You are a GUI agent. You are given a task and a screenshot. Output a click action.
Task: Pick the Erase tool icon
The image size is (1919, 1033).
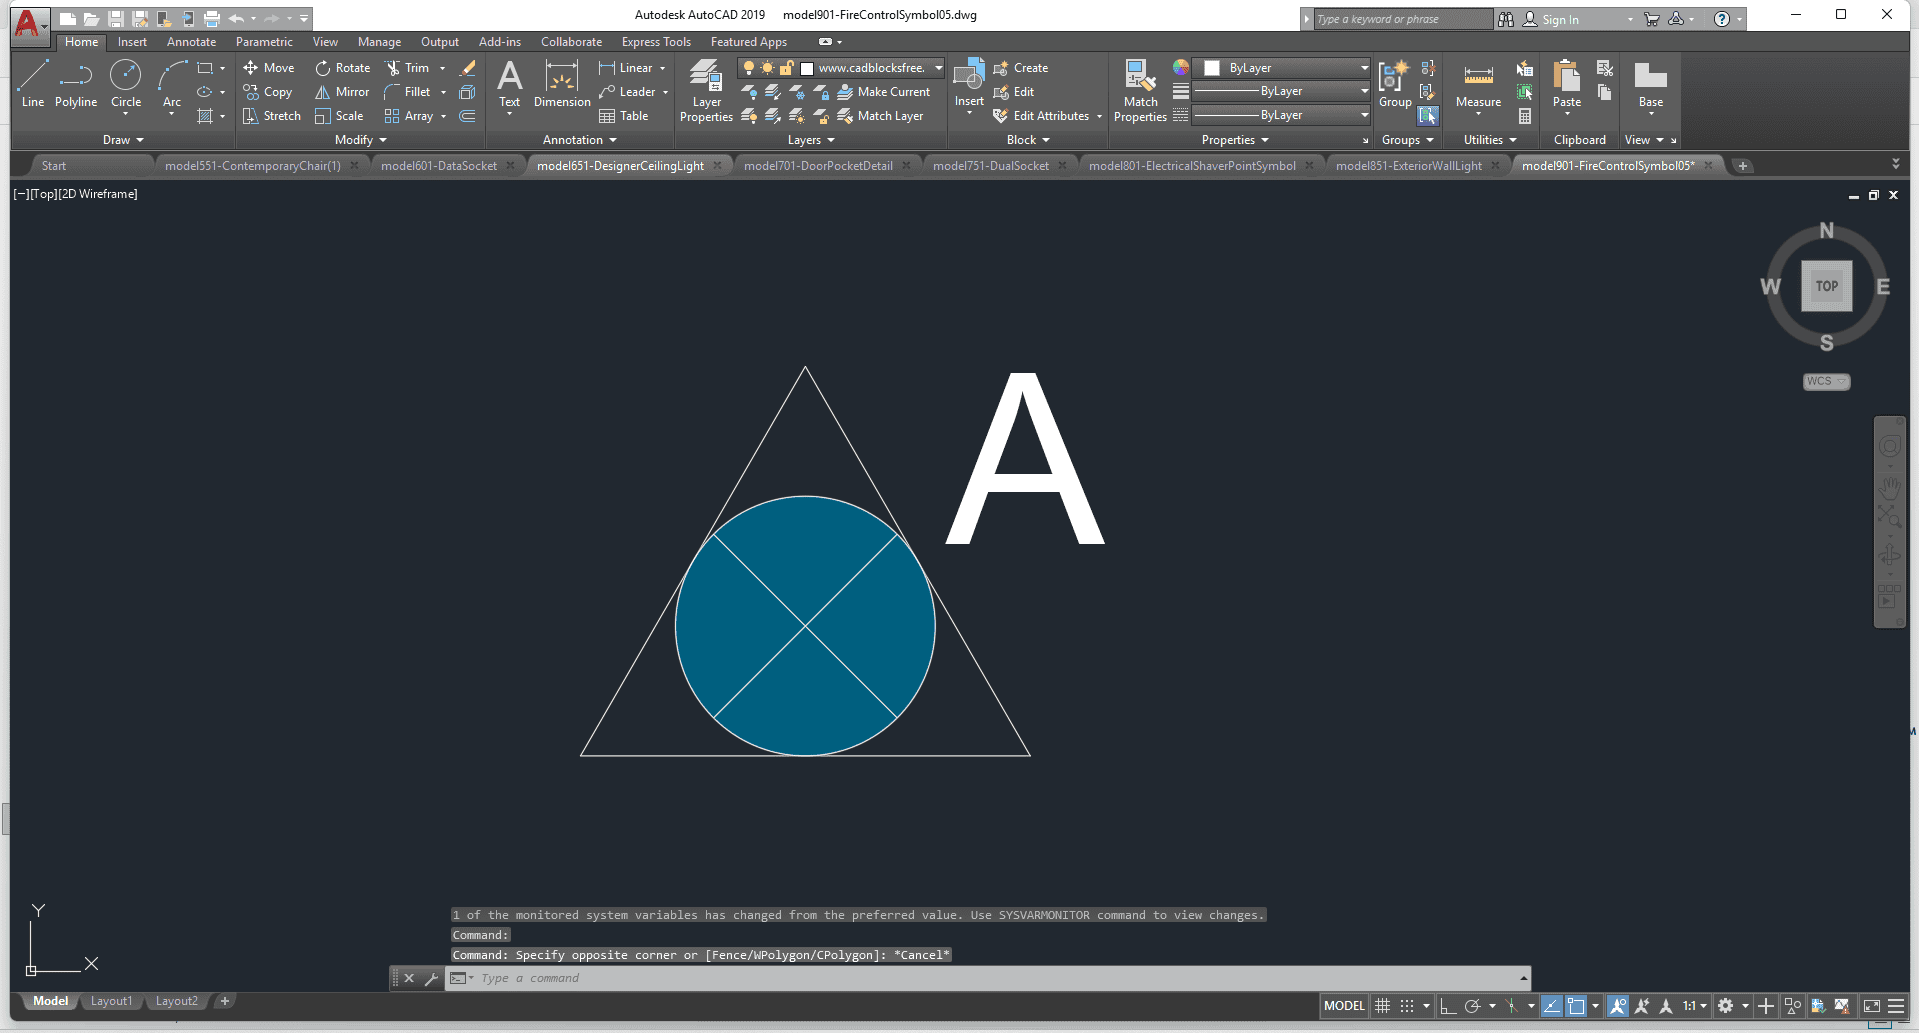(x=467, y=68)
